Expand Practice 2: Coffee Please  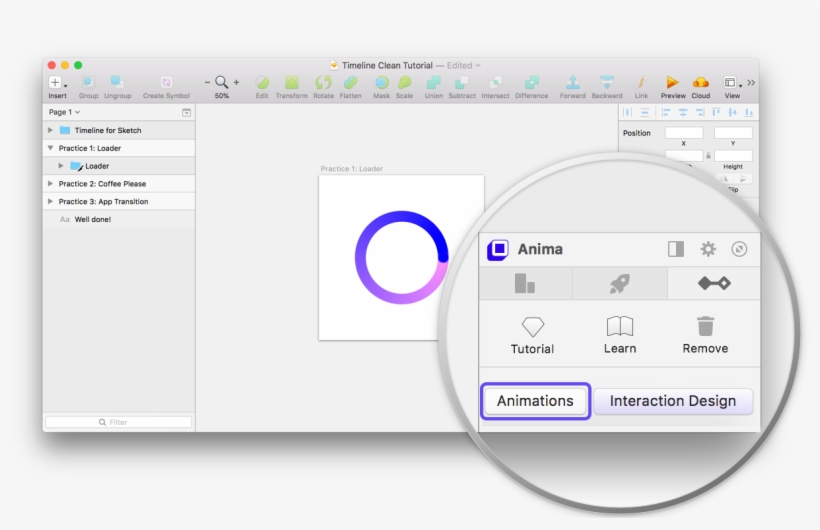click(50, 184)
